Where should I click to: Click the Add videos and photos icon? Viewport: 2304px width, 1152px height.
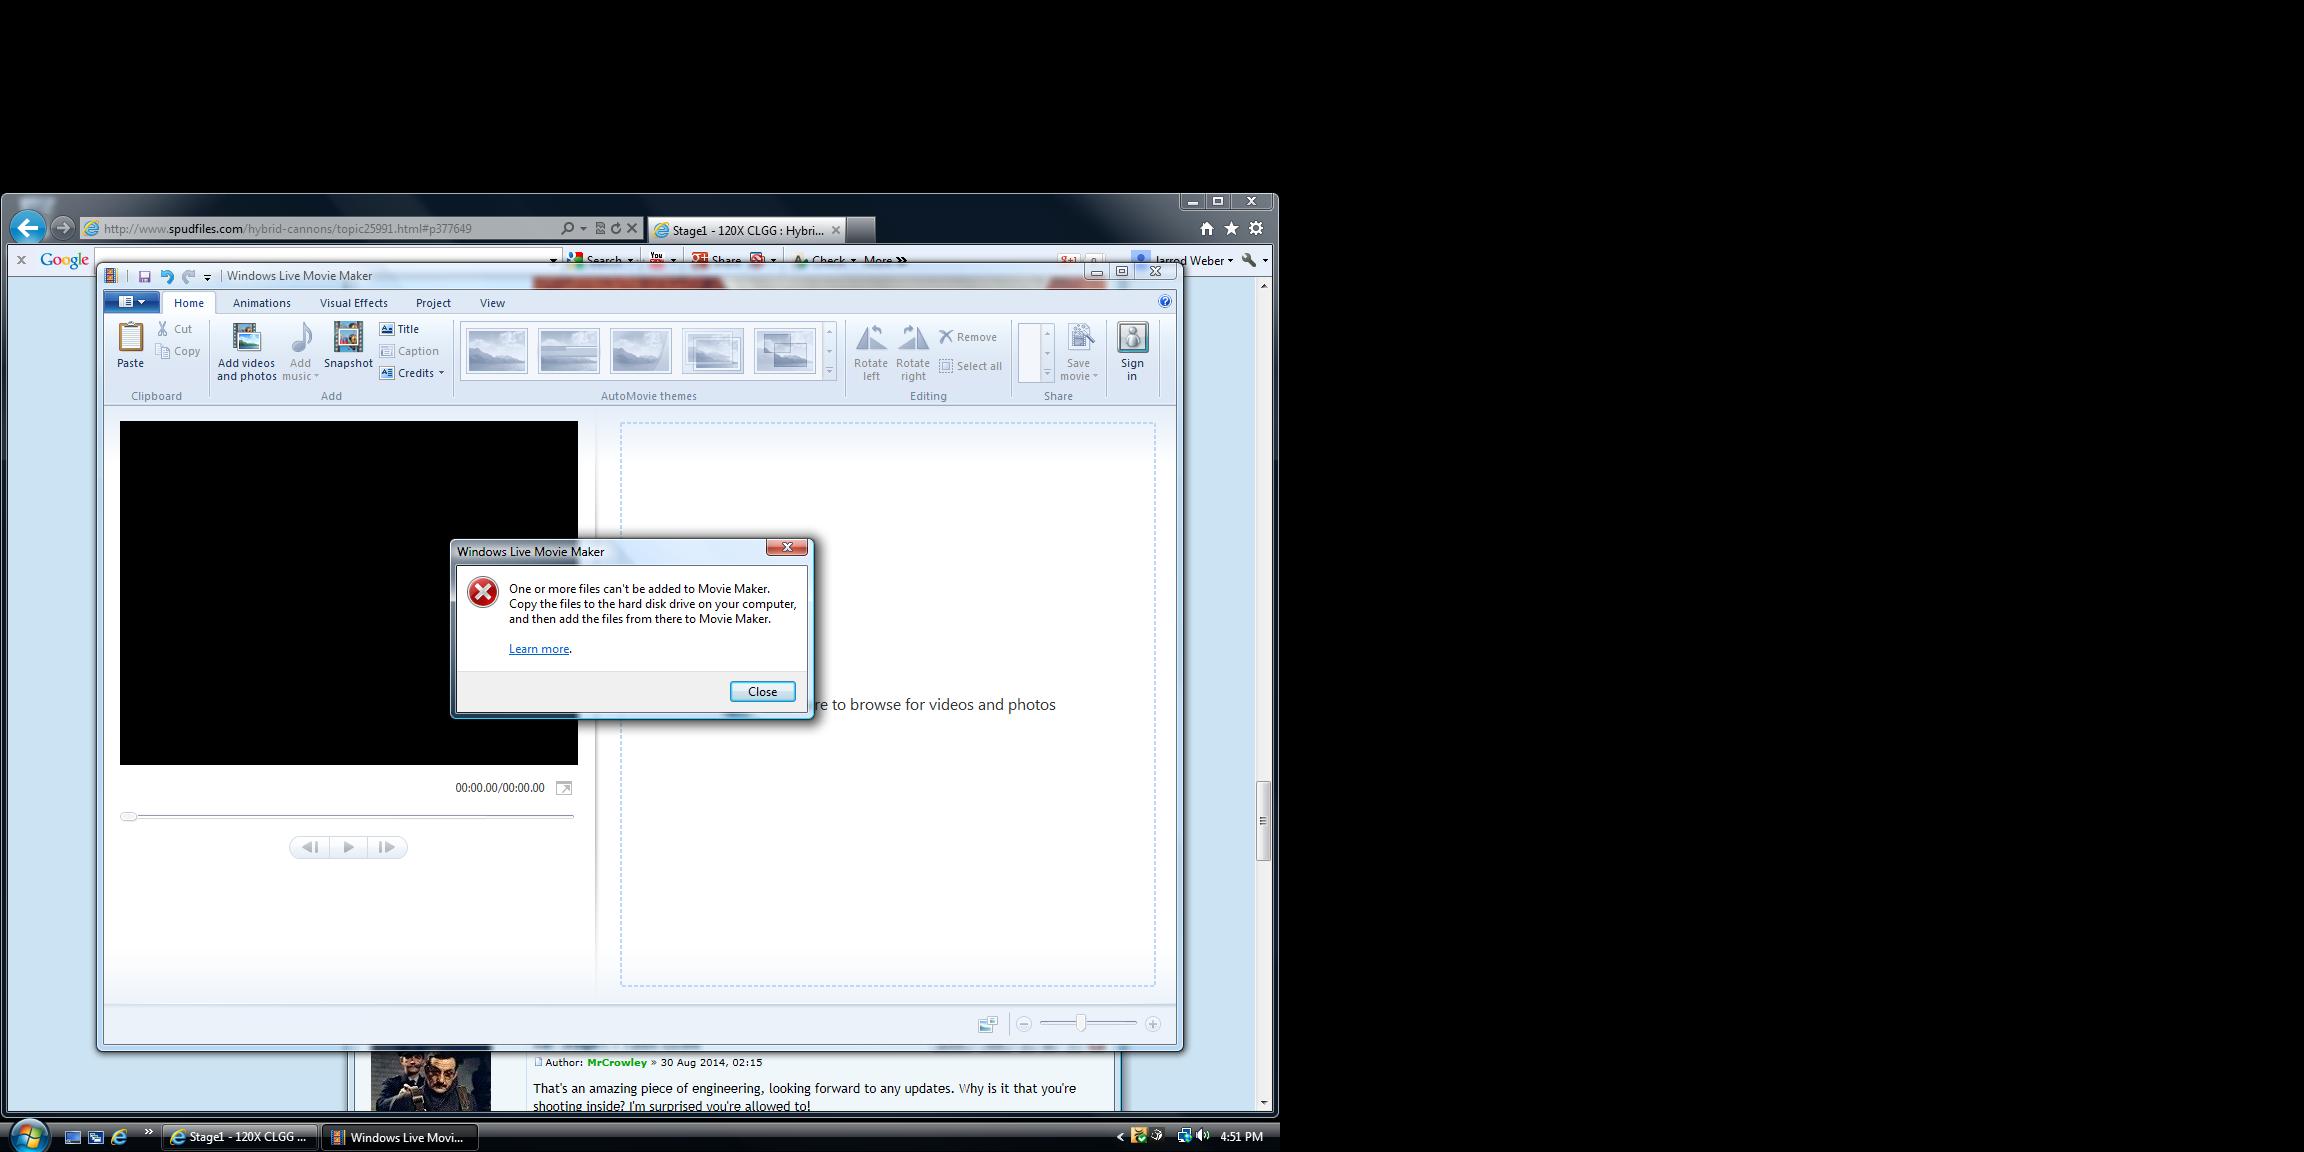[x=246, y=338]
